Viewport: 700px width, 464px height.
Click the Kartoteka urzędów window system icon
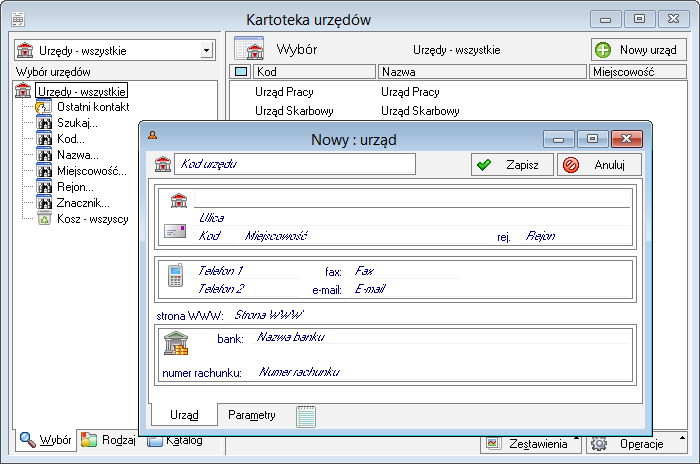point(18,19)
